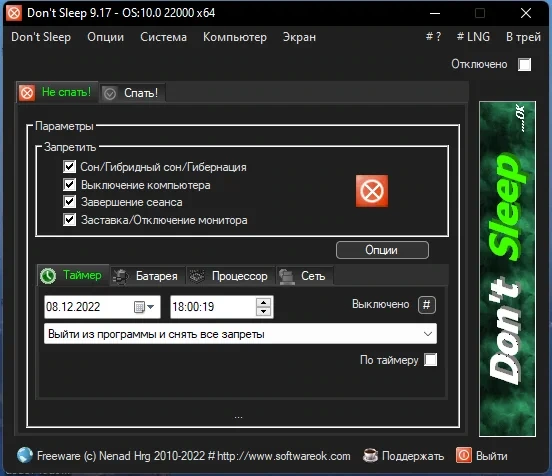The height and width of the screenshot is (476, 552).
Task: Expand the timer action dropdown list
Action: coord(428,334)
